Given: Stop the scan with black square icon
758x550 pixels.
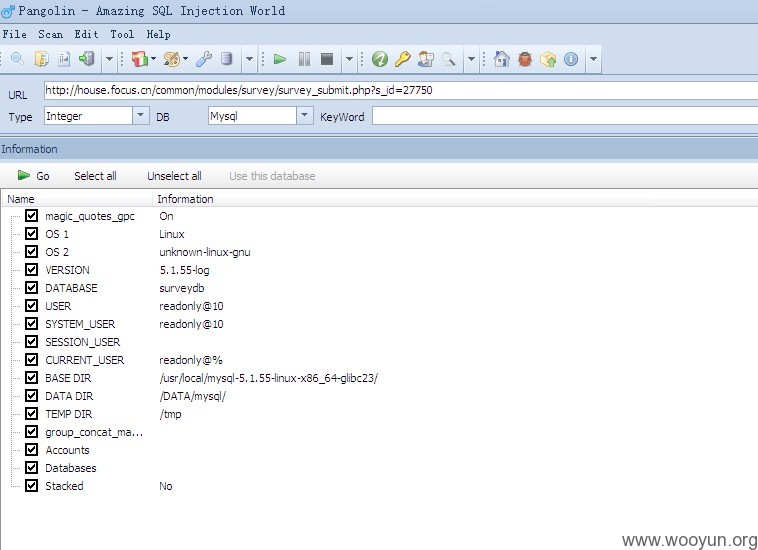Looking at the screenshot, I should (x=327, y=59).
